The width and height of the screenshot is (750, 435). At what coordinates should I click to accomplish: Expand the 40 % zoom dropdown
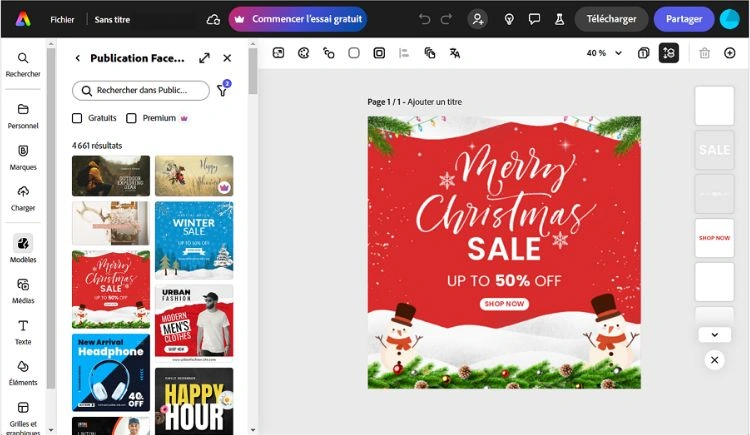604,53
